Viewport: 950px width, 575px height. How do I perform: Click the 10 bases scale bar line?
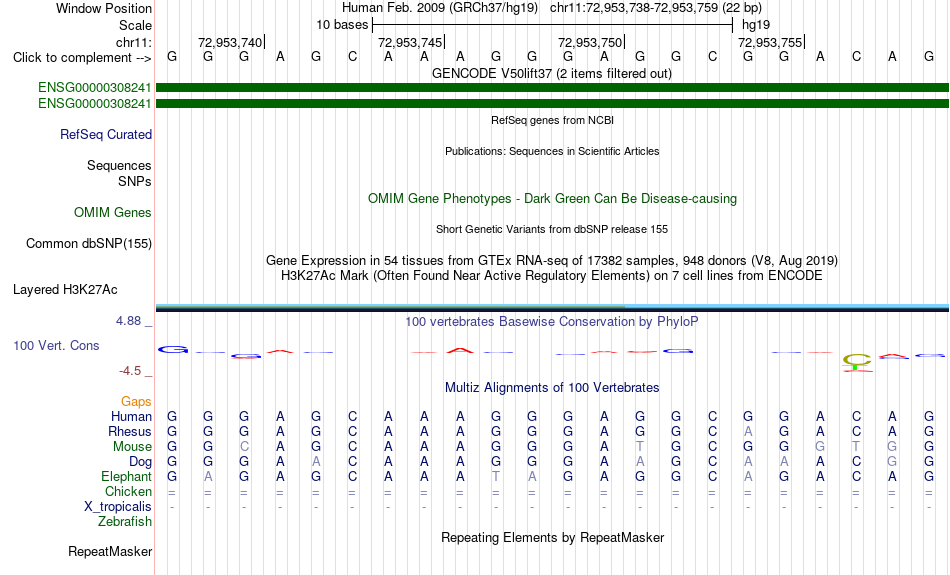click(553, 25)
